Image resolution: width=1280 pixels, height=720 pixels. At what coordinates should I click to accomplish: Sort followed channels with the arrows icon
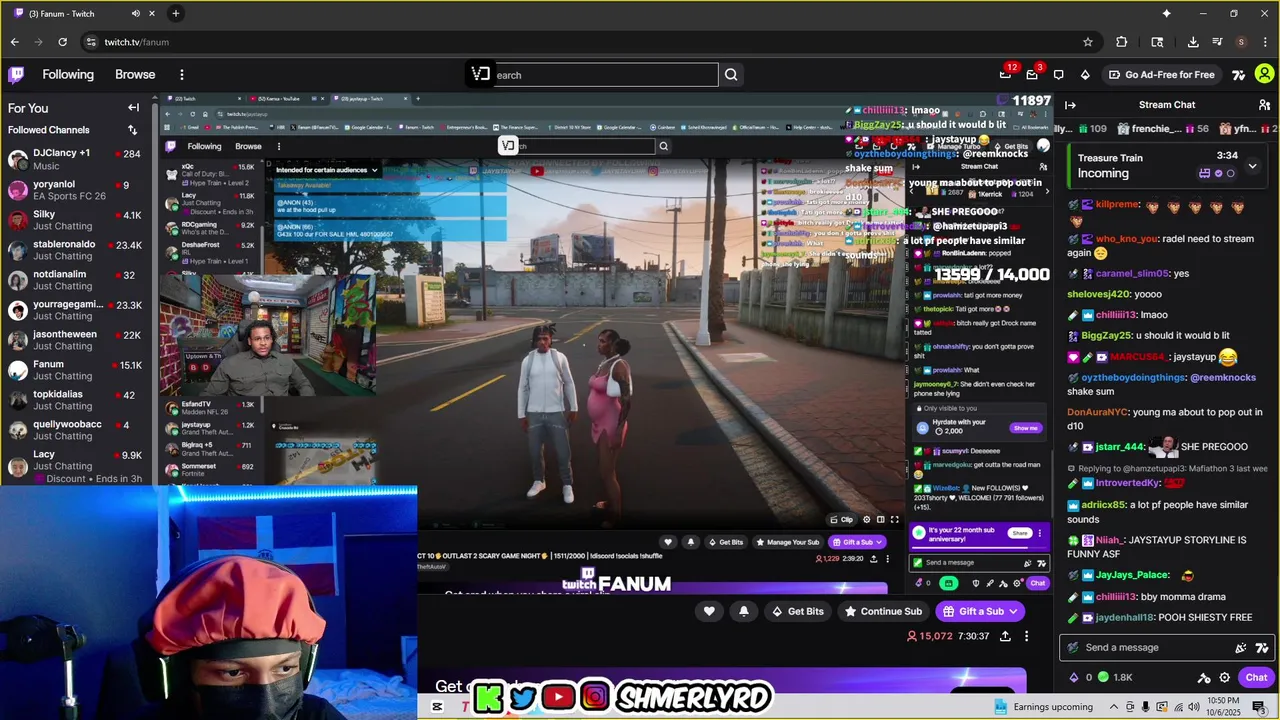[x=132, y=130]
